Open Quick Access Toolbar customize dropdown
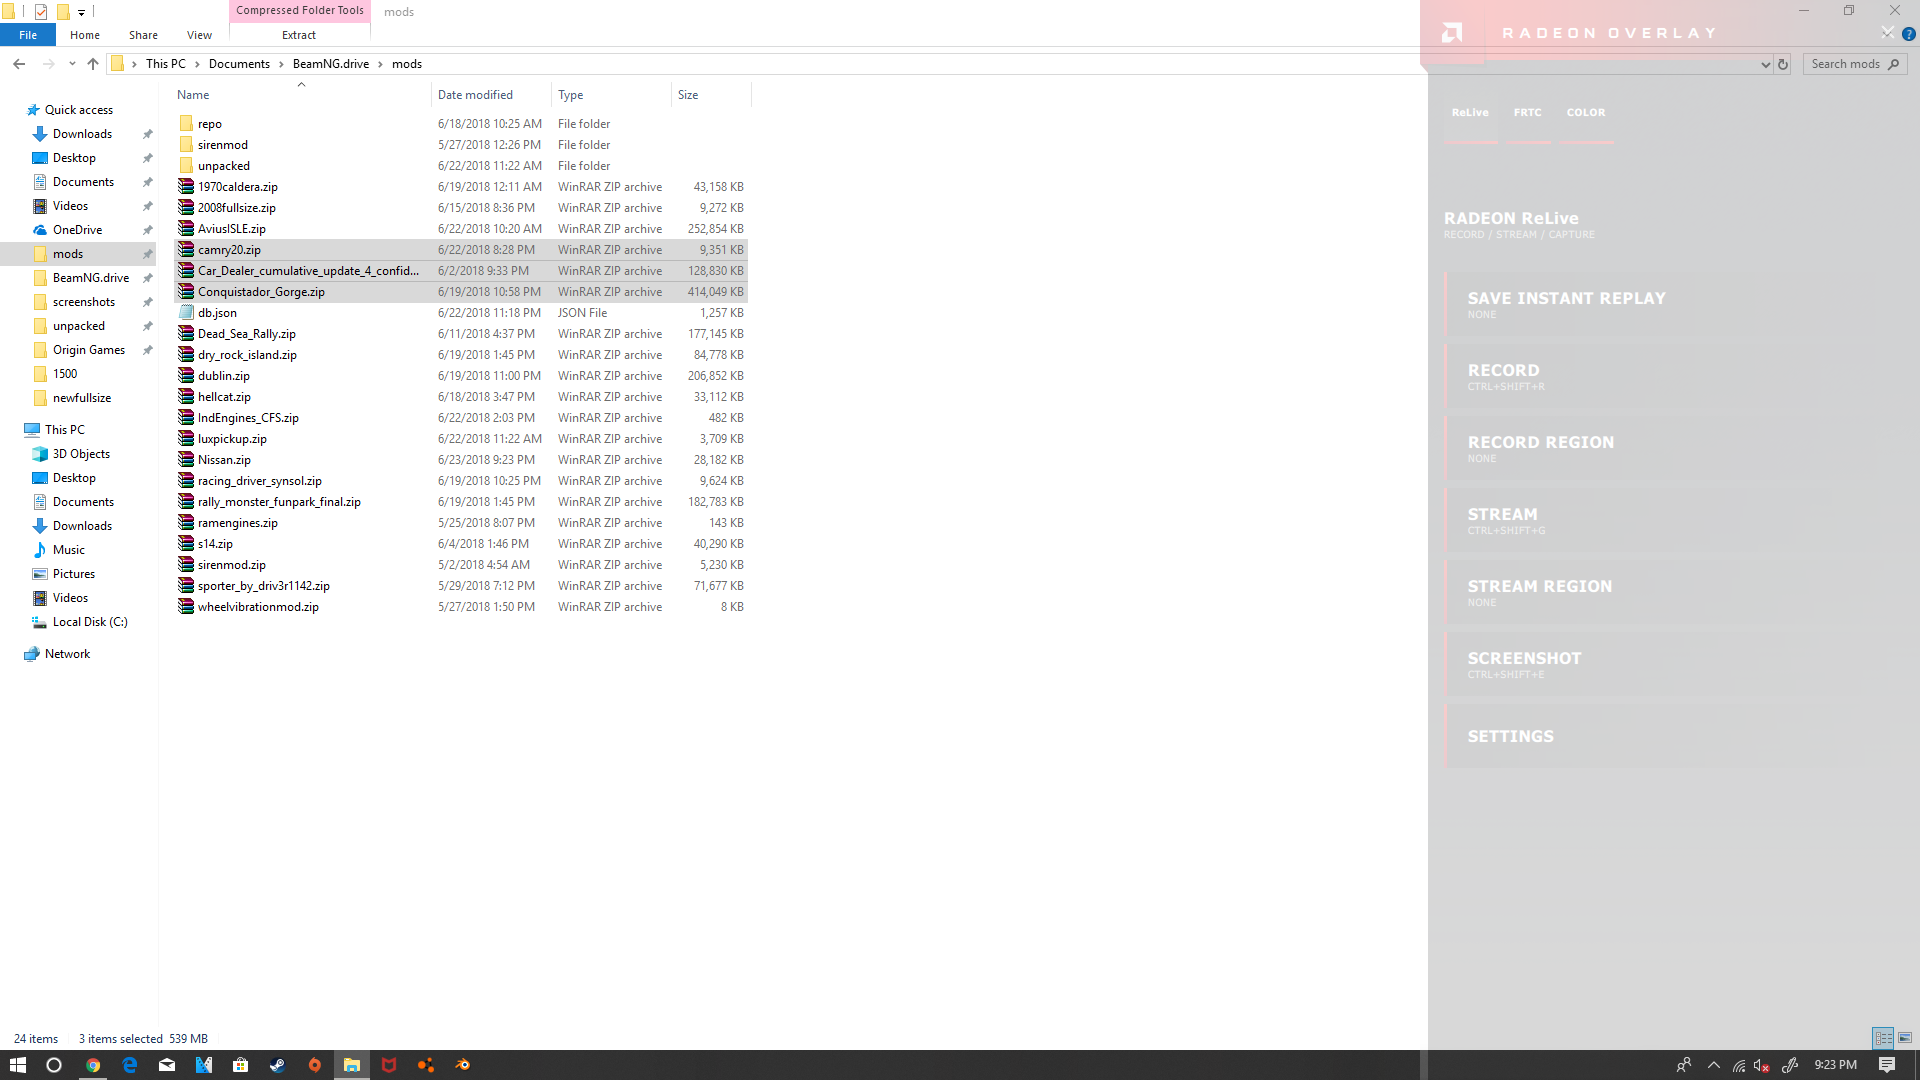 [82, 12]
